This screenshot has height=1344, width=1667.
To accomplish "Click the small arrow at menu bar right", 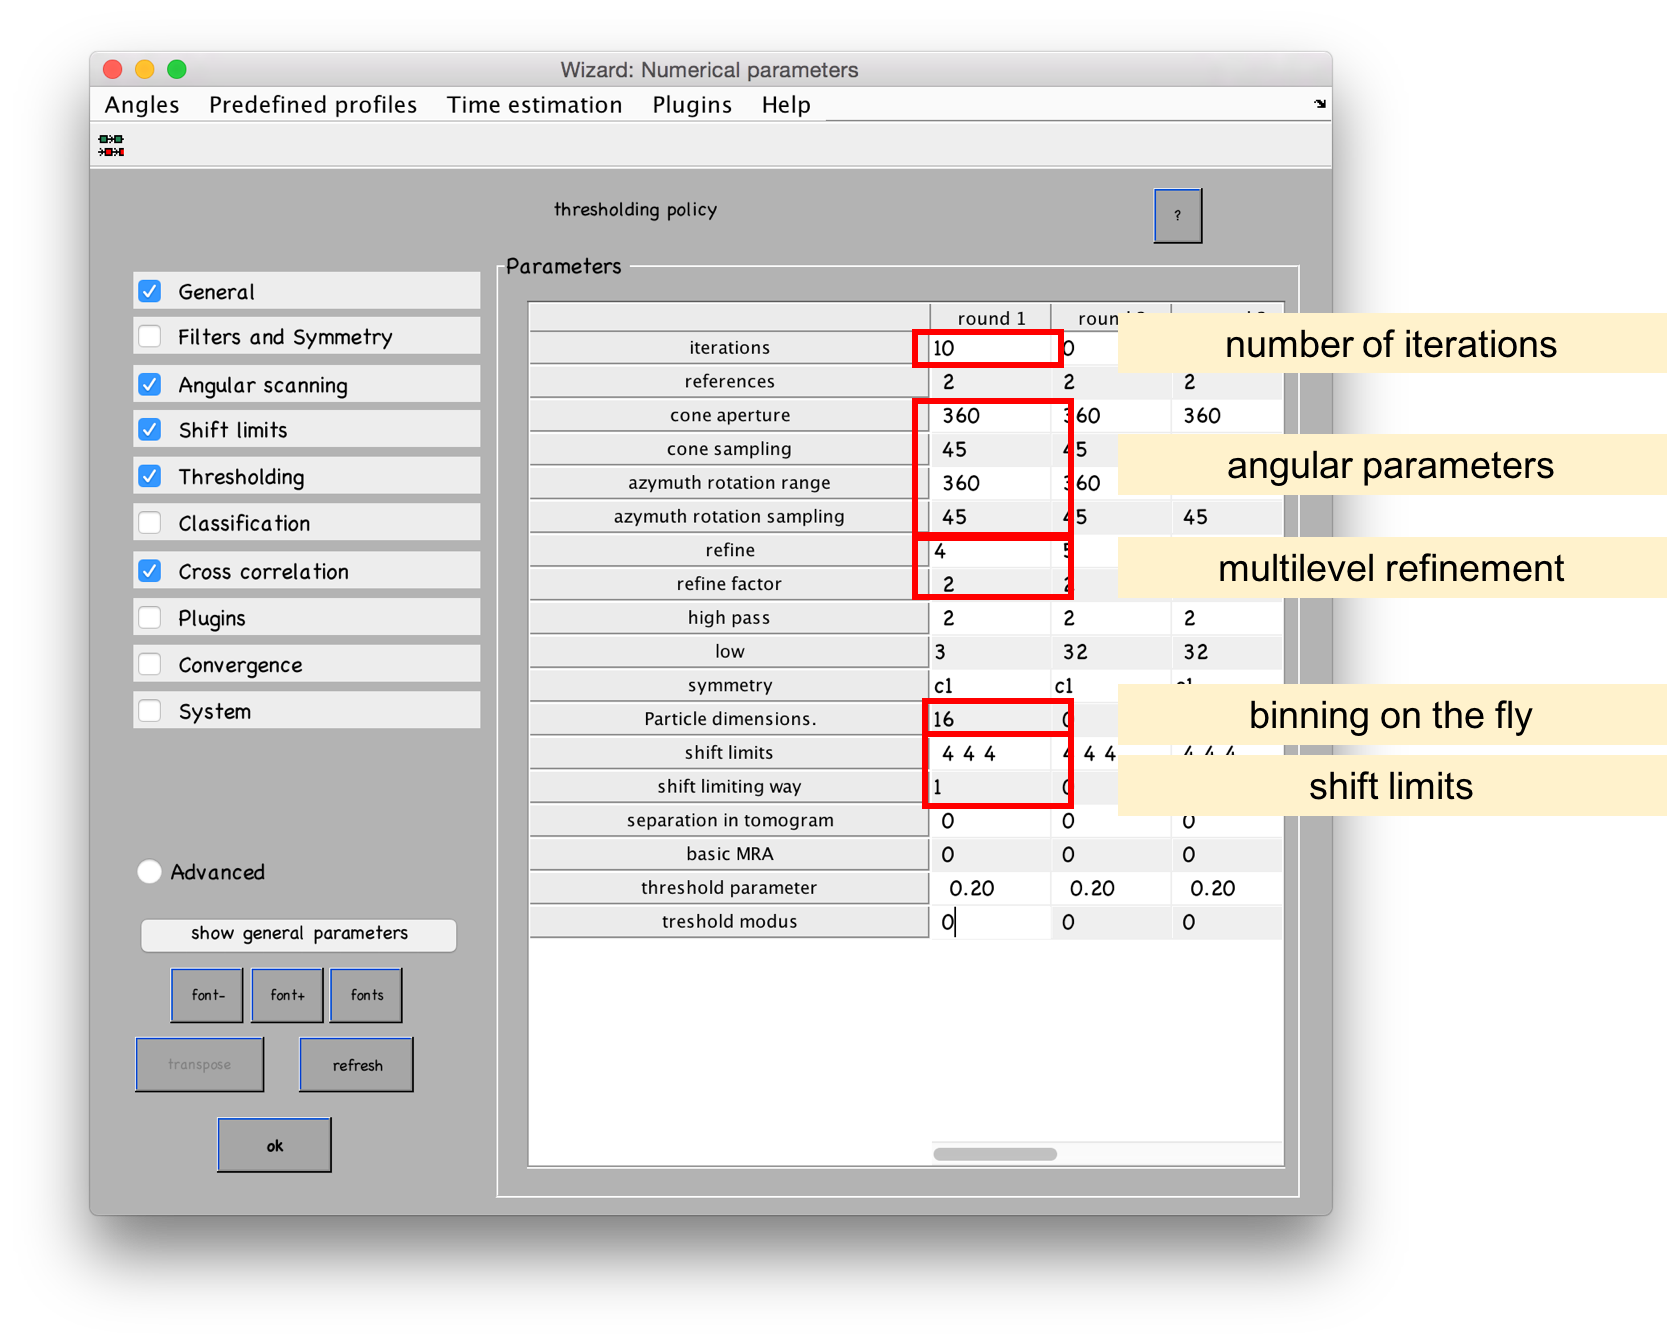I will click(x=1319, y=104).
